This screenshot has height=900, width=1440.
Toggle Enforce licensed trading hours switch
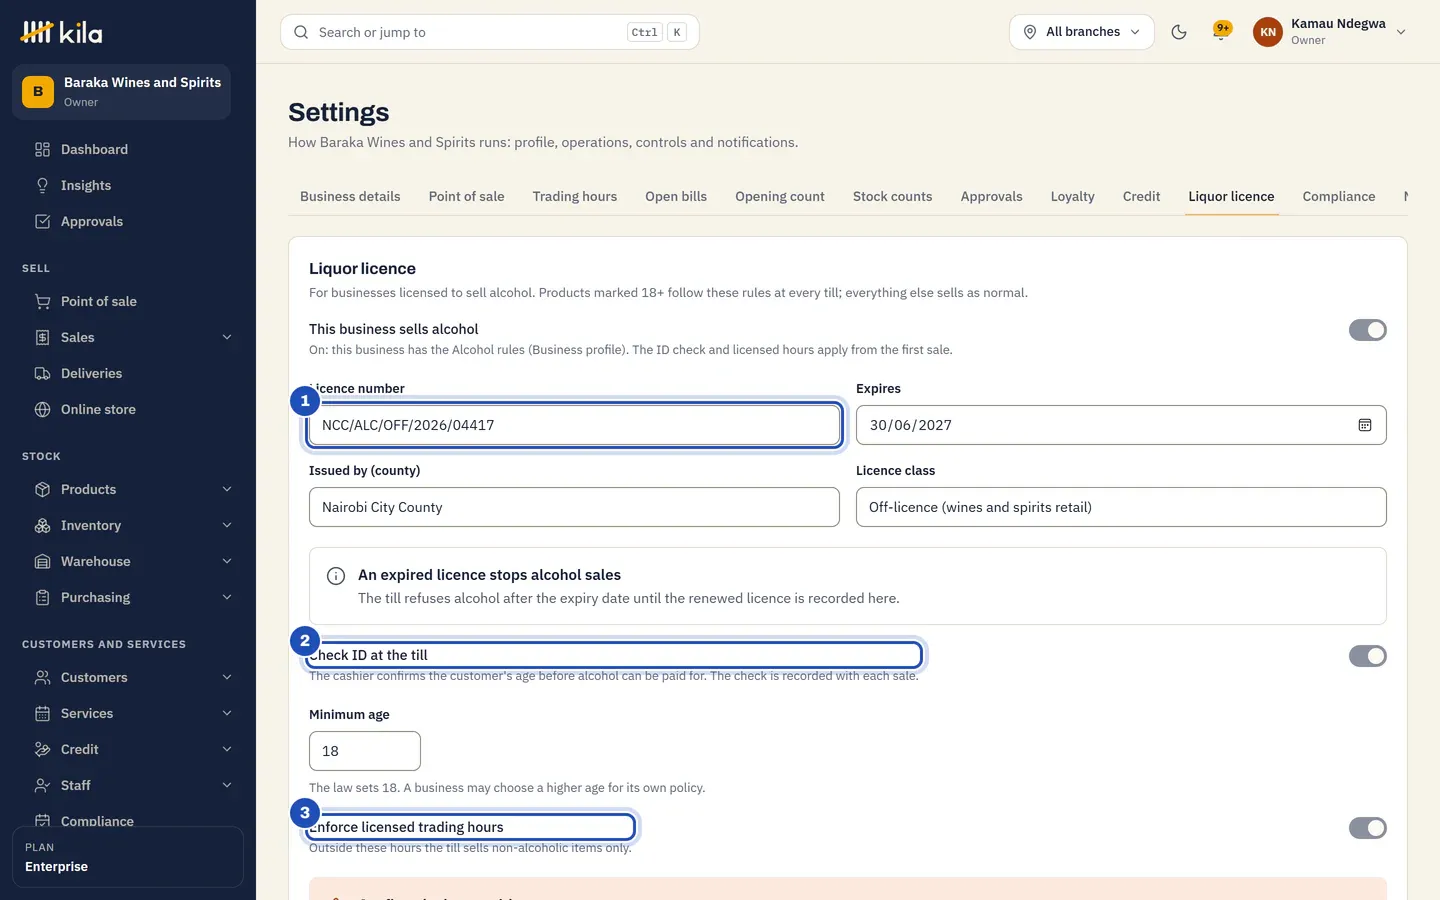tap(1368, 828)
